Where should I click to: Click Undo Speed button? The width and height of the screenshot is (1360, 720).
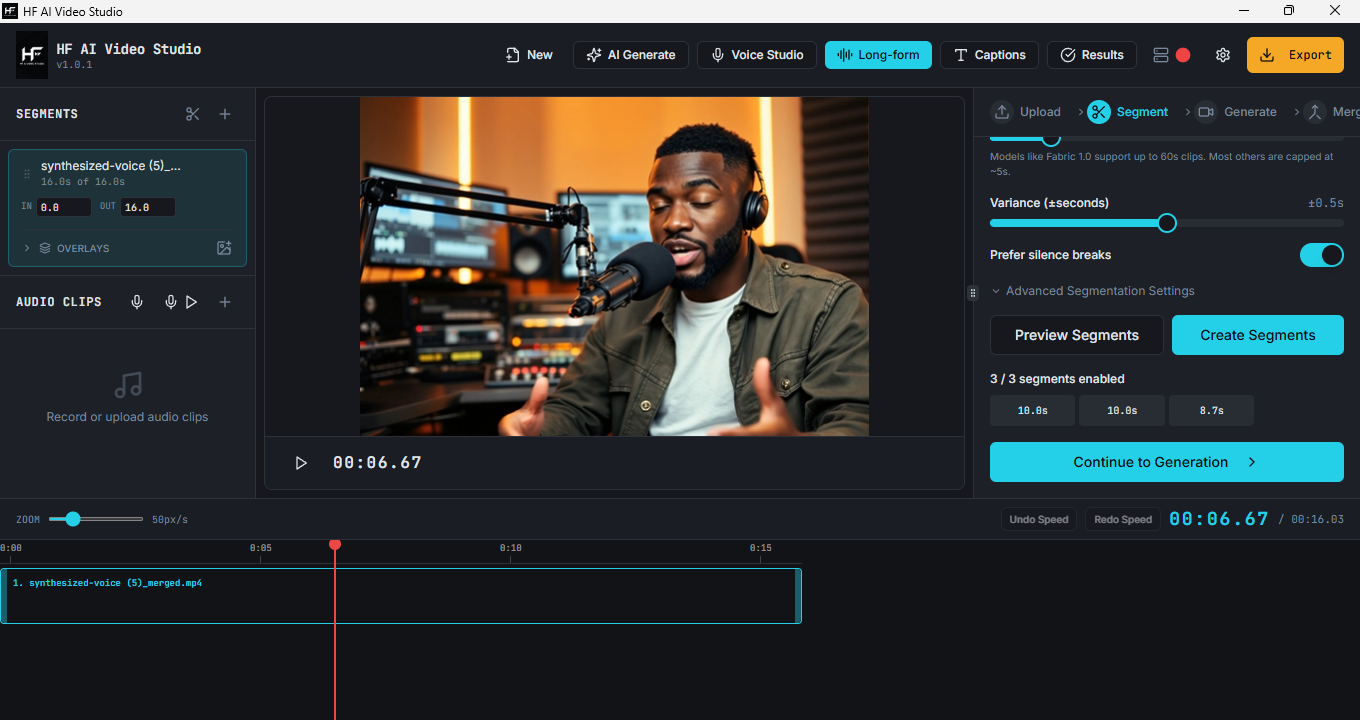tap(1039, 520)
